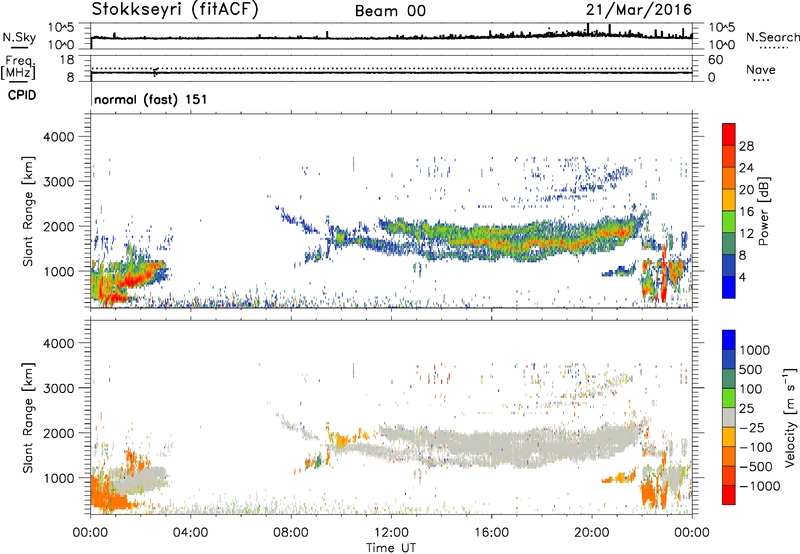800x554 pixels.
Task: Click the 'N.Search' legend label
Action: (772, 37)
